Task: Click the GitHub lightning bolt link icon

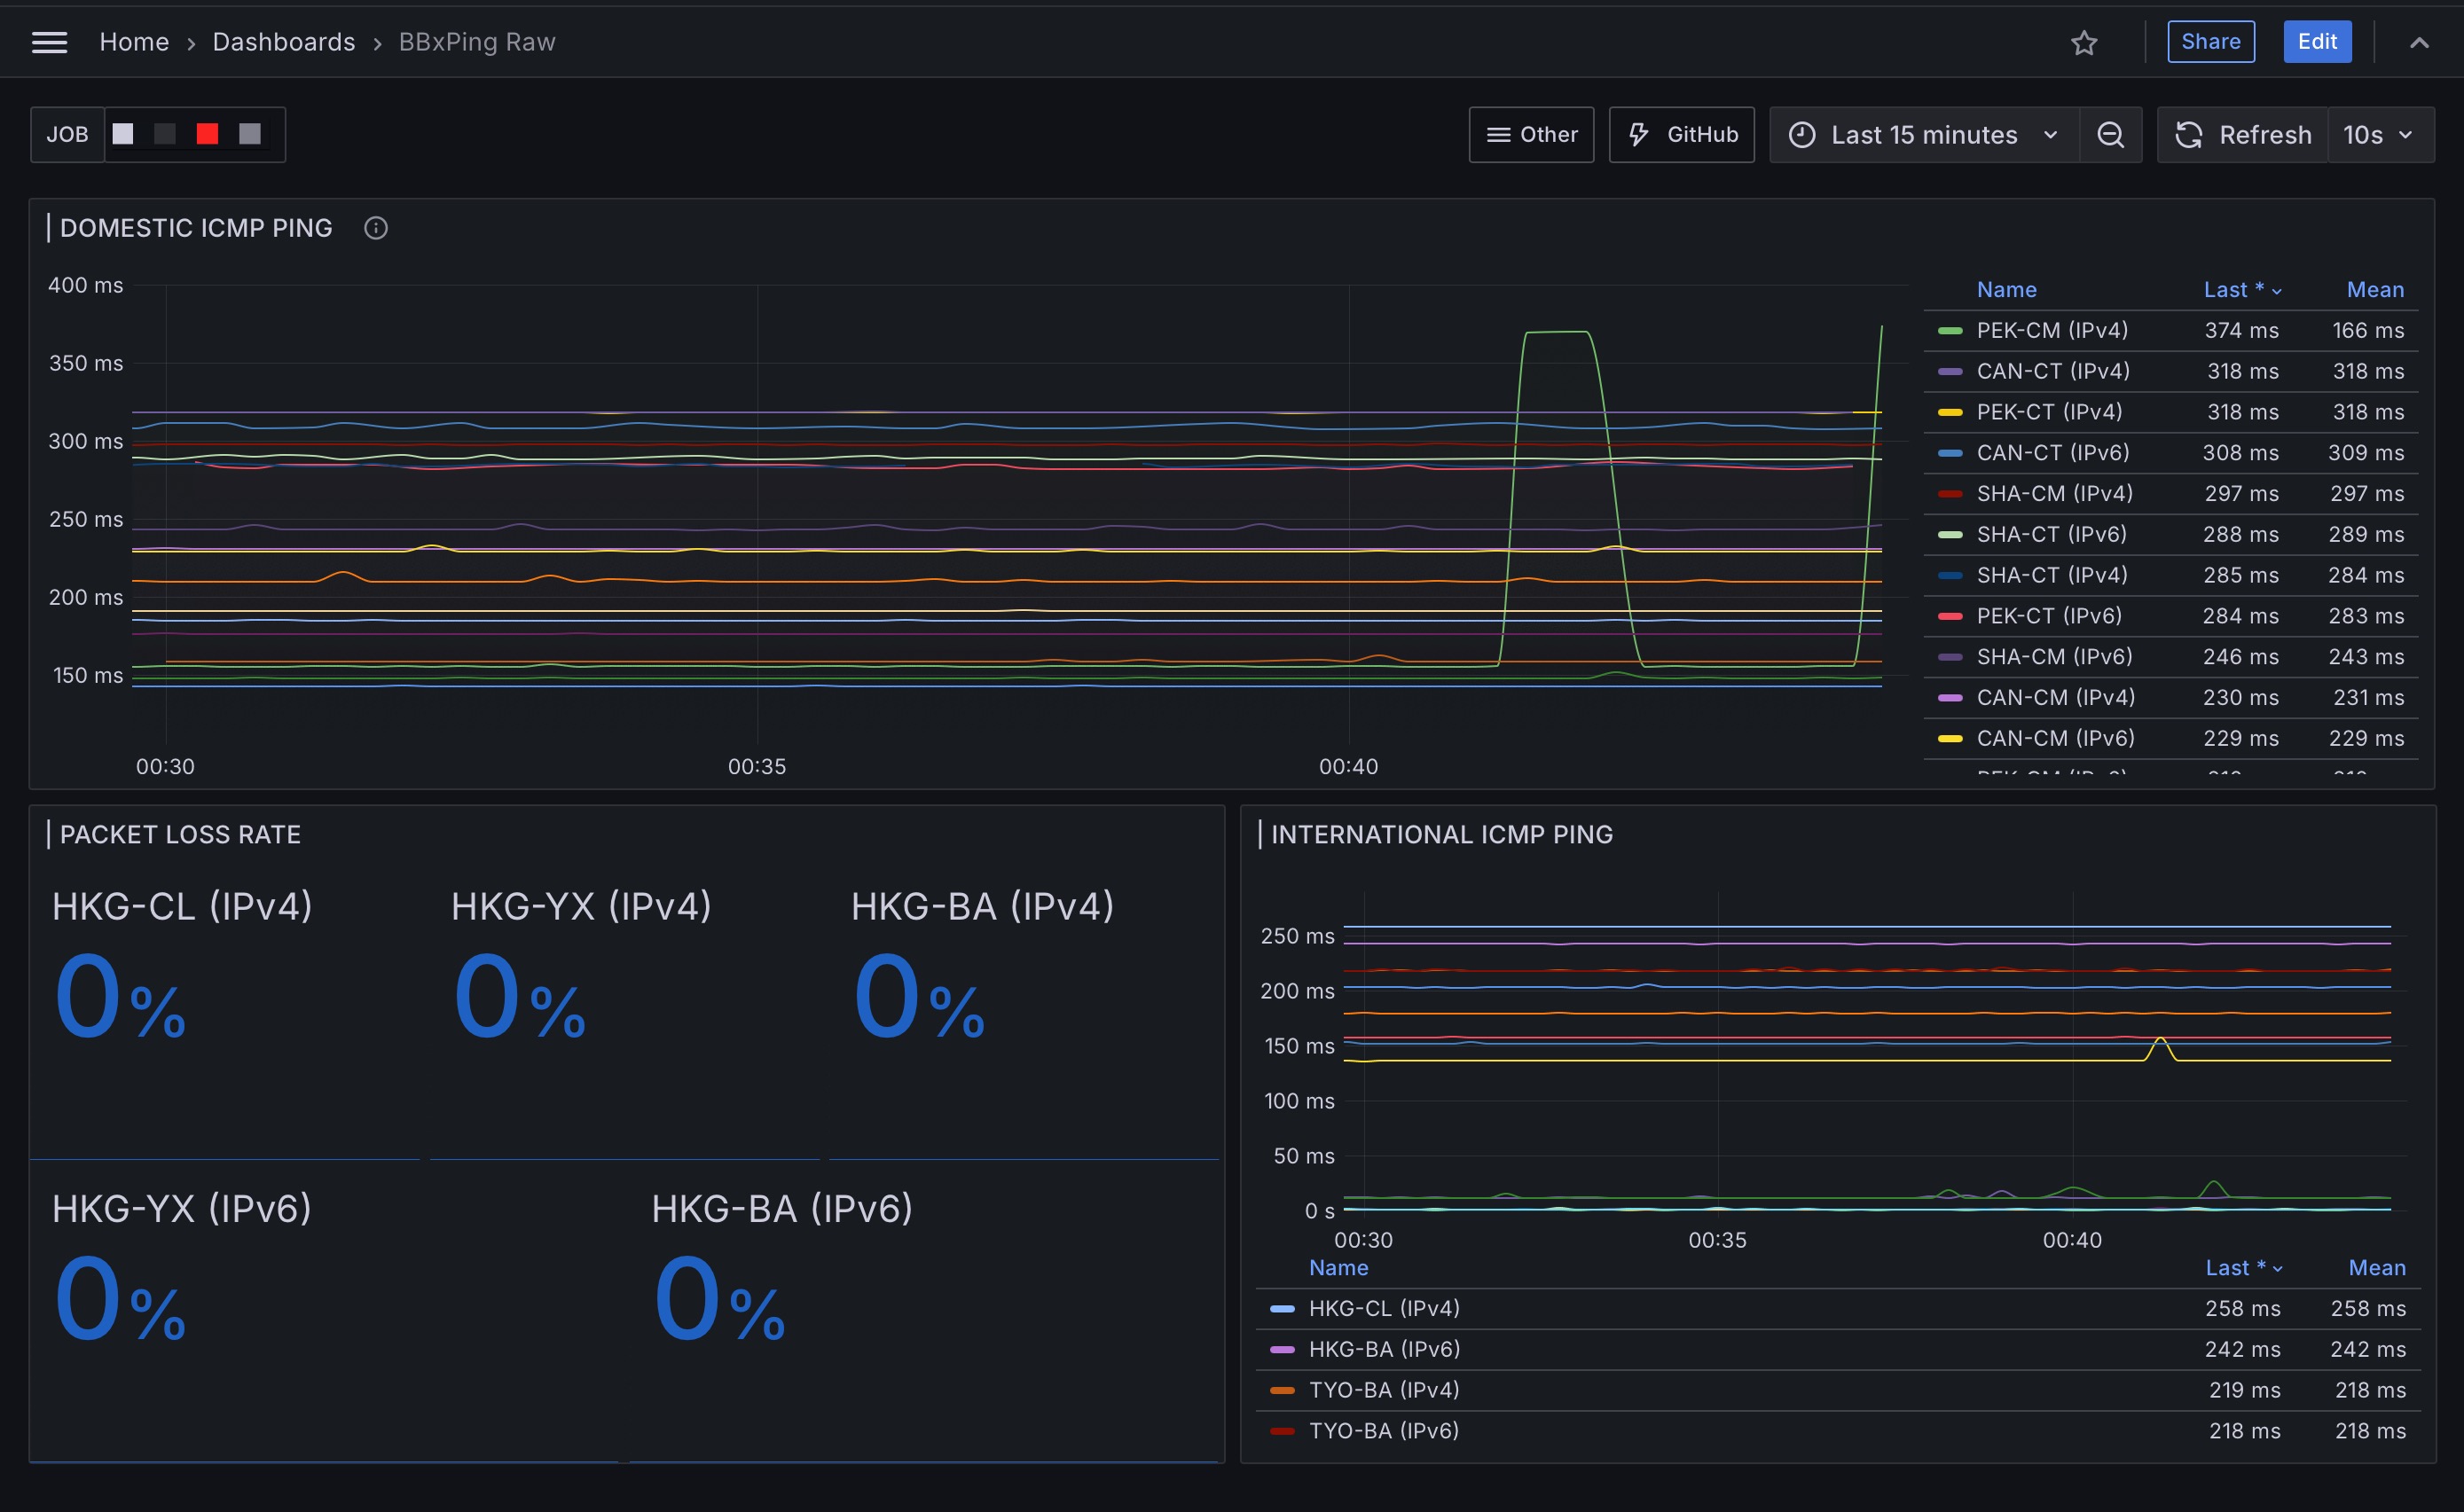Action: 1638,134
